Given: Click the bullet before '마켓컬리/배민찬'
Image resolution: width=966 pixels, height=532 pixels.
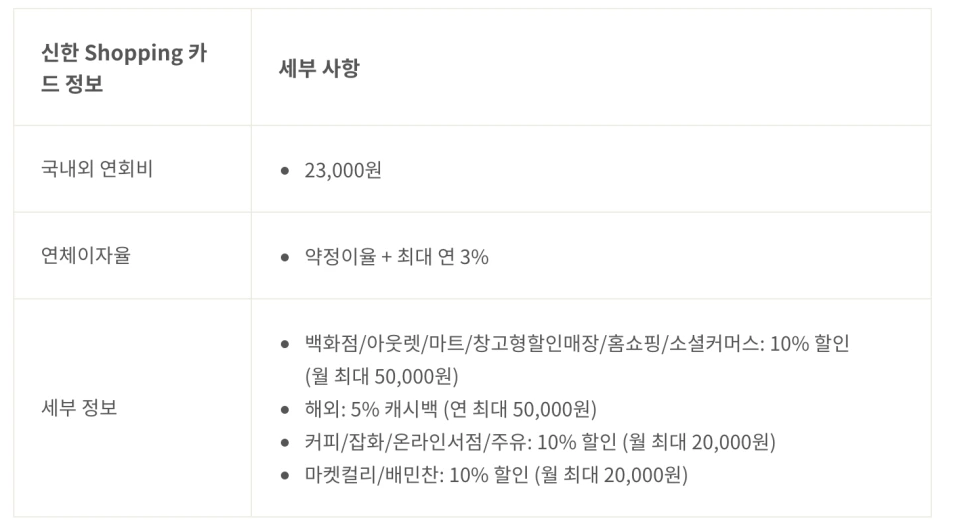Looking at the screenshot, I should tap(285, 475).
